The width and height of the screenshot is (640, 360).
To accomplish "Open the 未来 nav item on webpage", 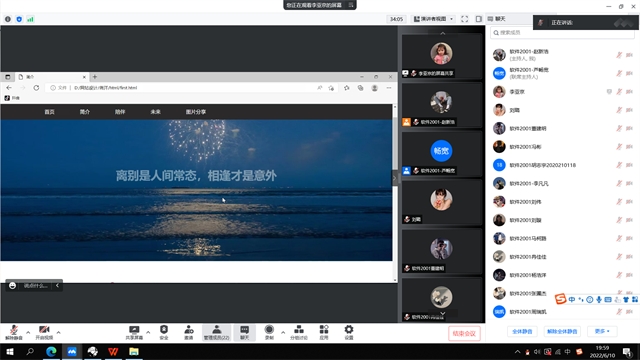I will coord(156,112).
